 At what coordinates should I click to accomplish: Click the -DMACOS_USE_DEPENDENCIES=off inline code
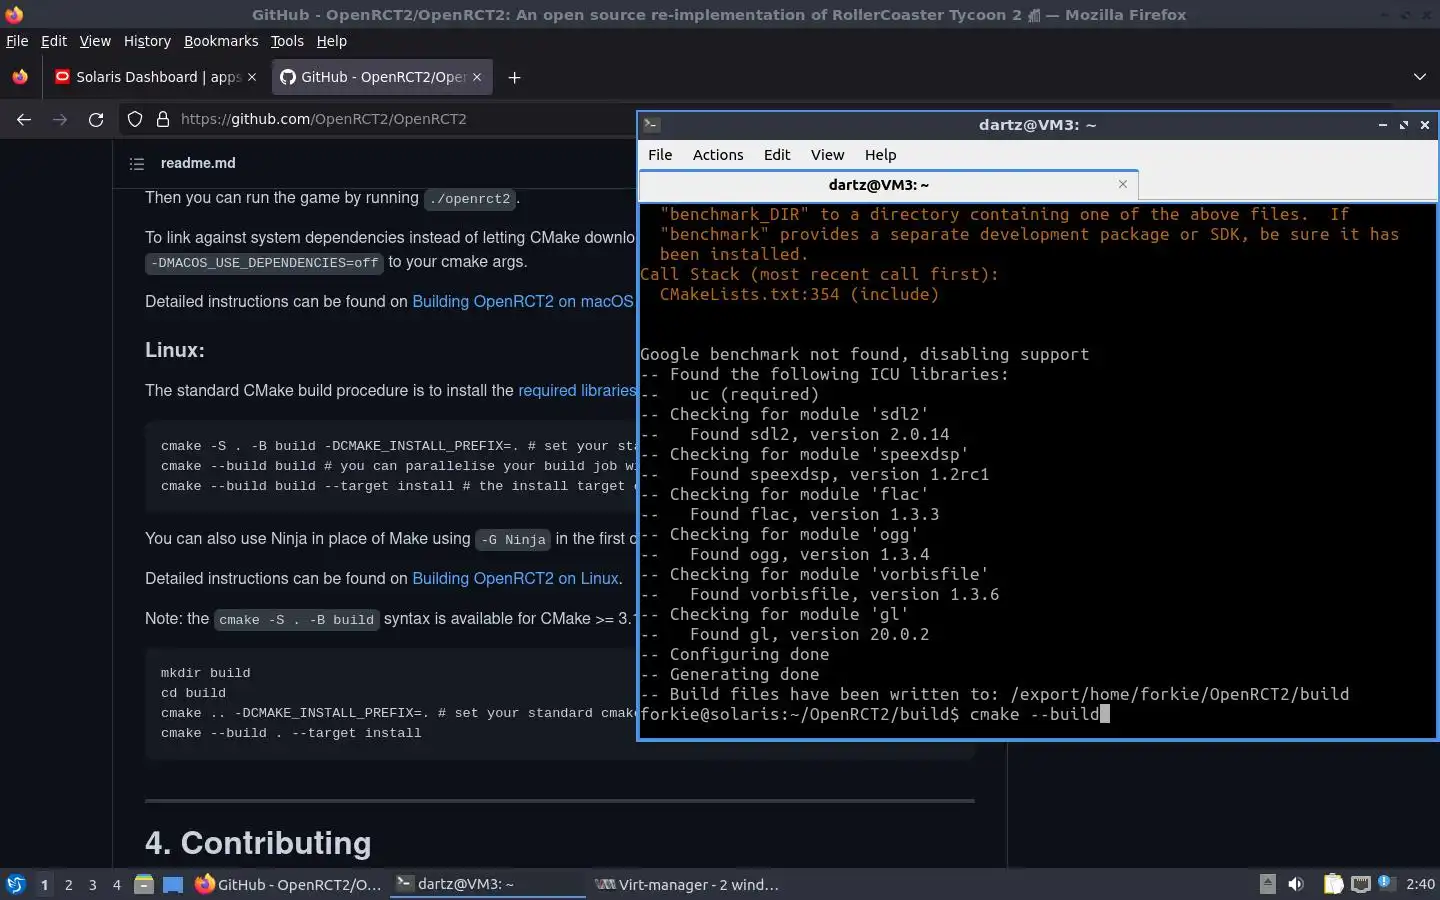(265, 263)
